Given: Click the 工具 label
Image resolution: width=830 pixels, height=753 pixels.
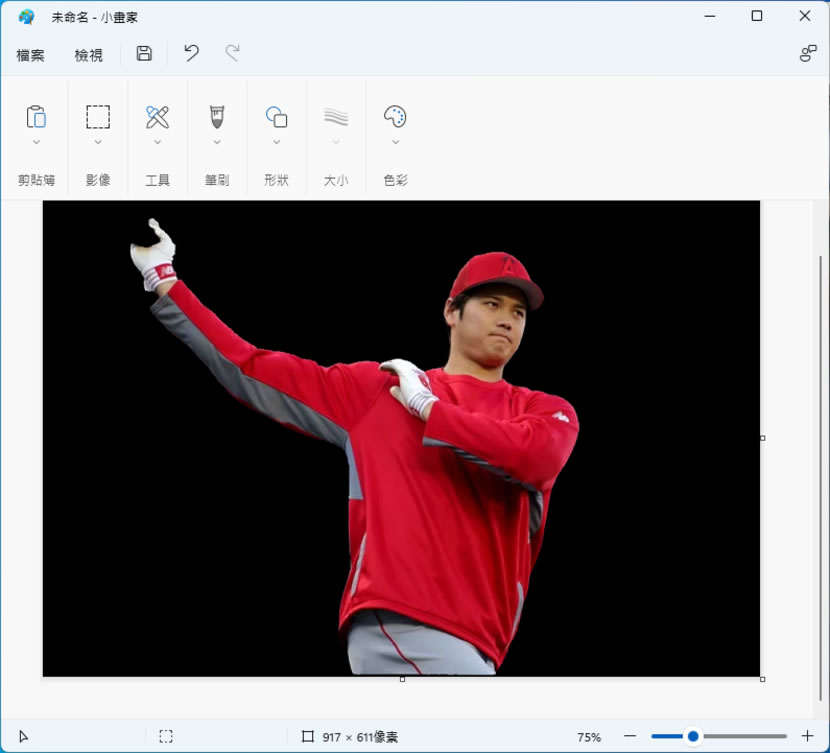Looking at the screenshot, I should 157,180.
